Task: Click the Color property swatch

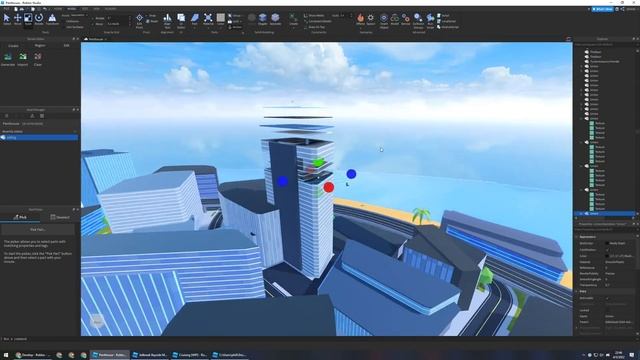Action: 607,256
